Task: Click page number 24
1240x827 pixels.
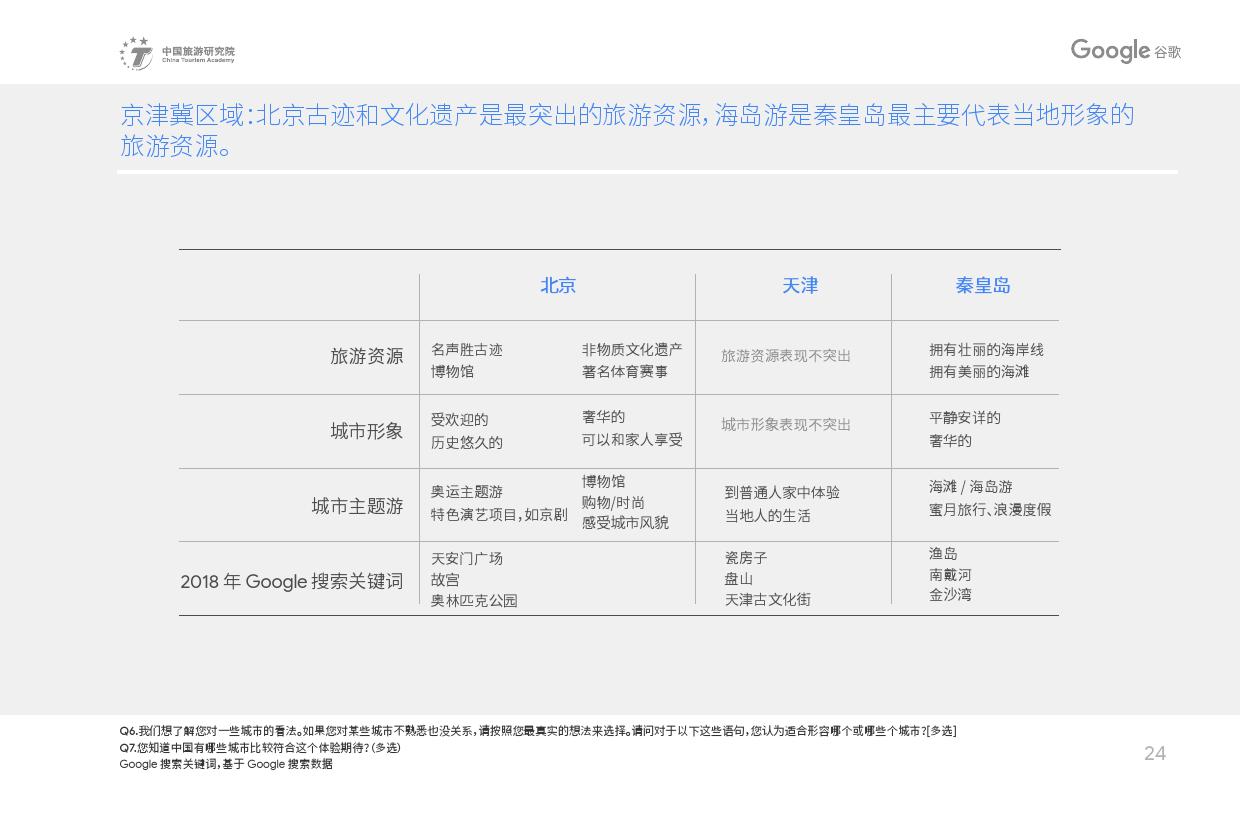Action: [x=1154, y=754]
